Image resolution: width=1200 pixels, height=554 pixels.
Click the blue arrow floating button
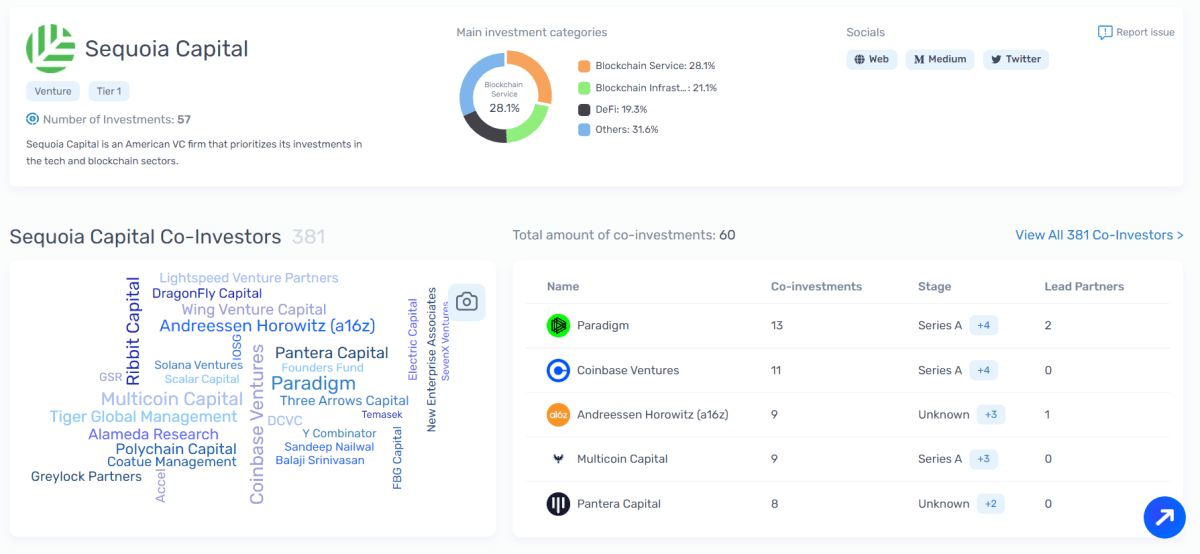point(1165,517)
